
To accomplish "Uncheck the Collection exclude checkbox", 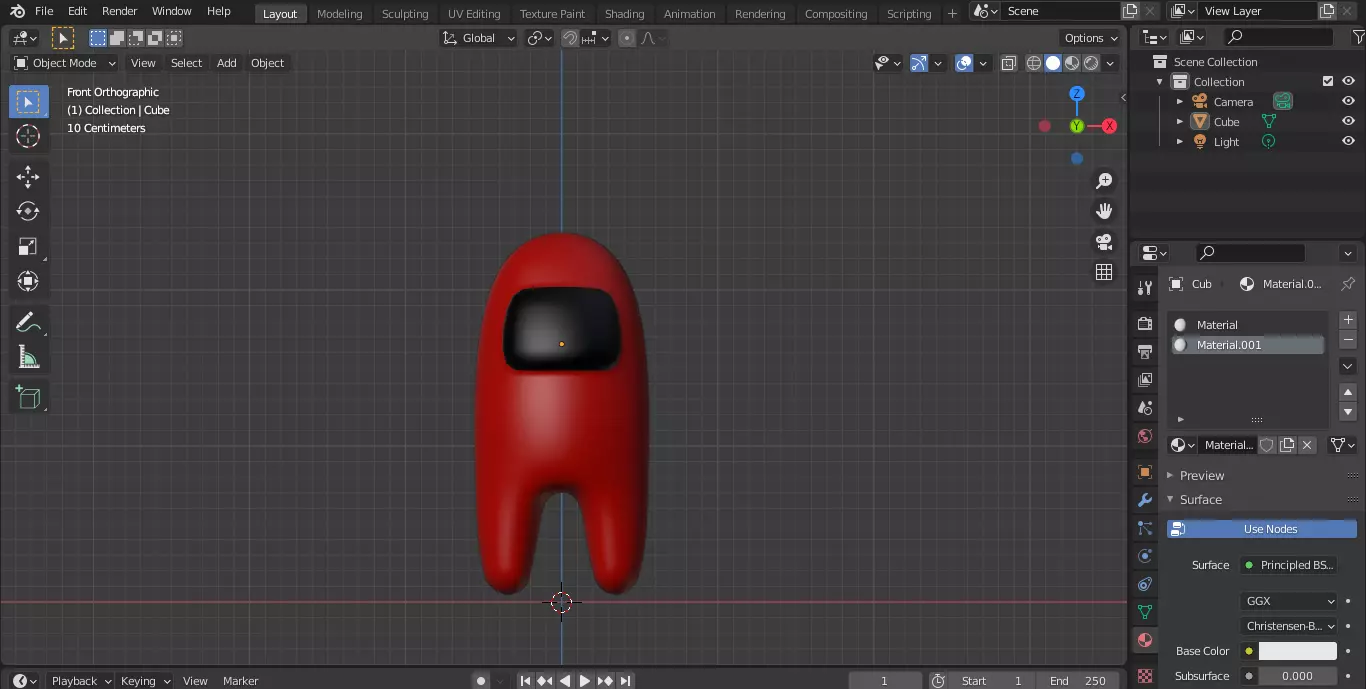I will tap(1328, 81).
